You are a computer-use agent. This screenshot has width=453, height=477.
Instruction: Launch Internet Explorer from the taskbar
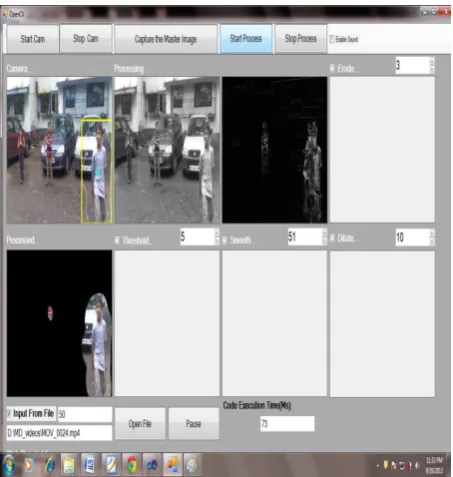pos(49,465)
